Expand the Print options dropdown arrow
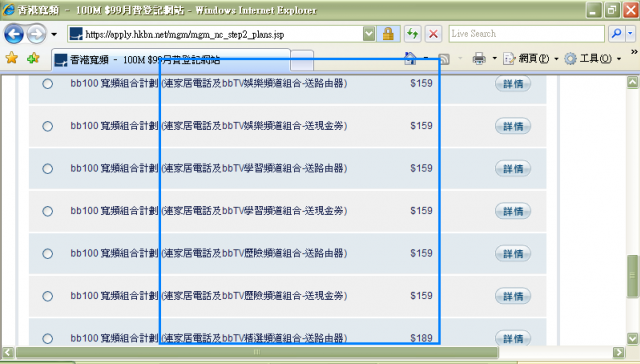Screen dimensions: 640x364 click(x=494, y=59)
